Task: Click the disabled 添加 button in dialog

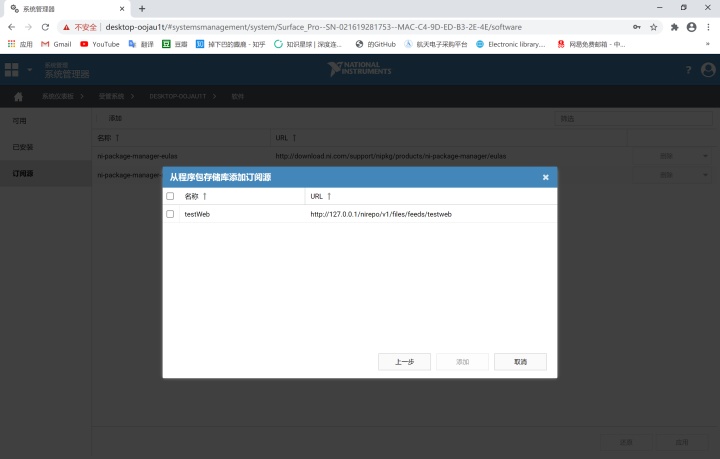Action: pyautogui.click(x=462, y=362)
